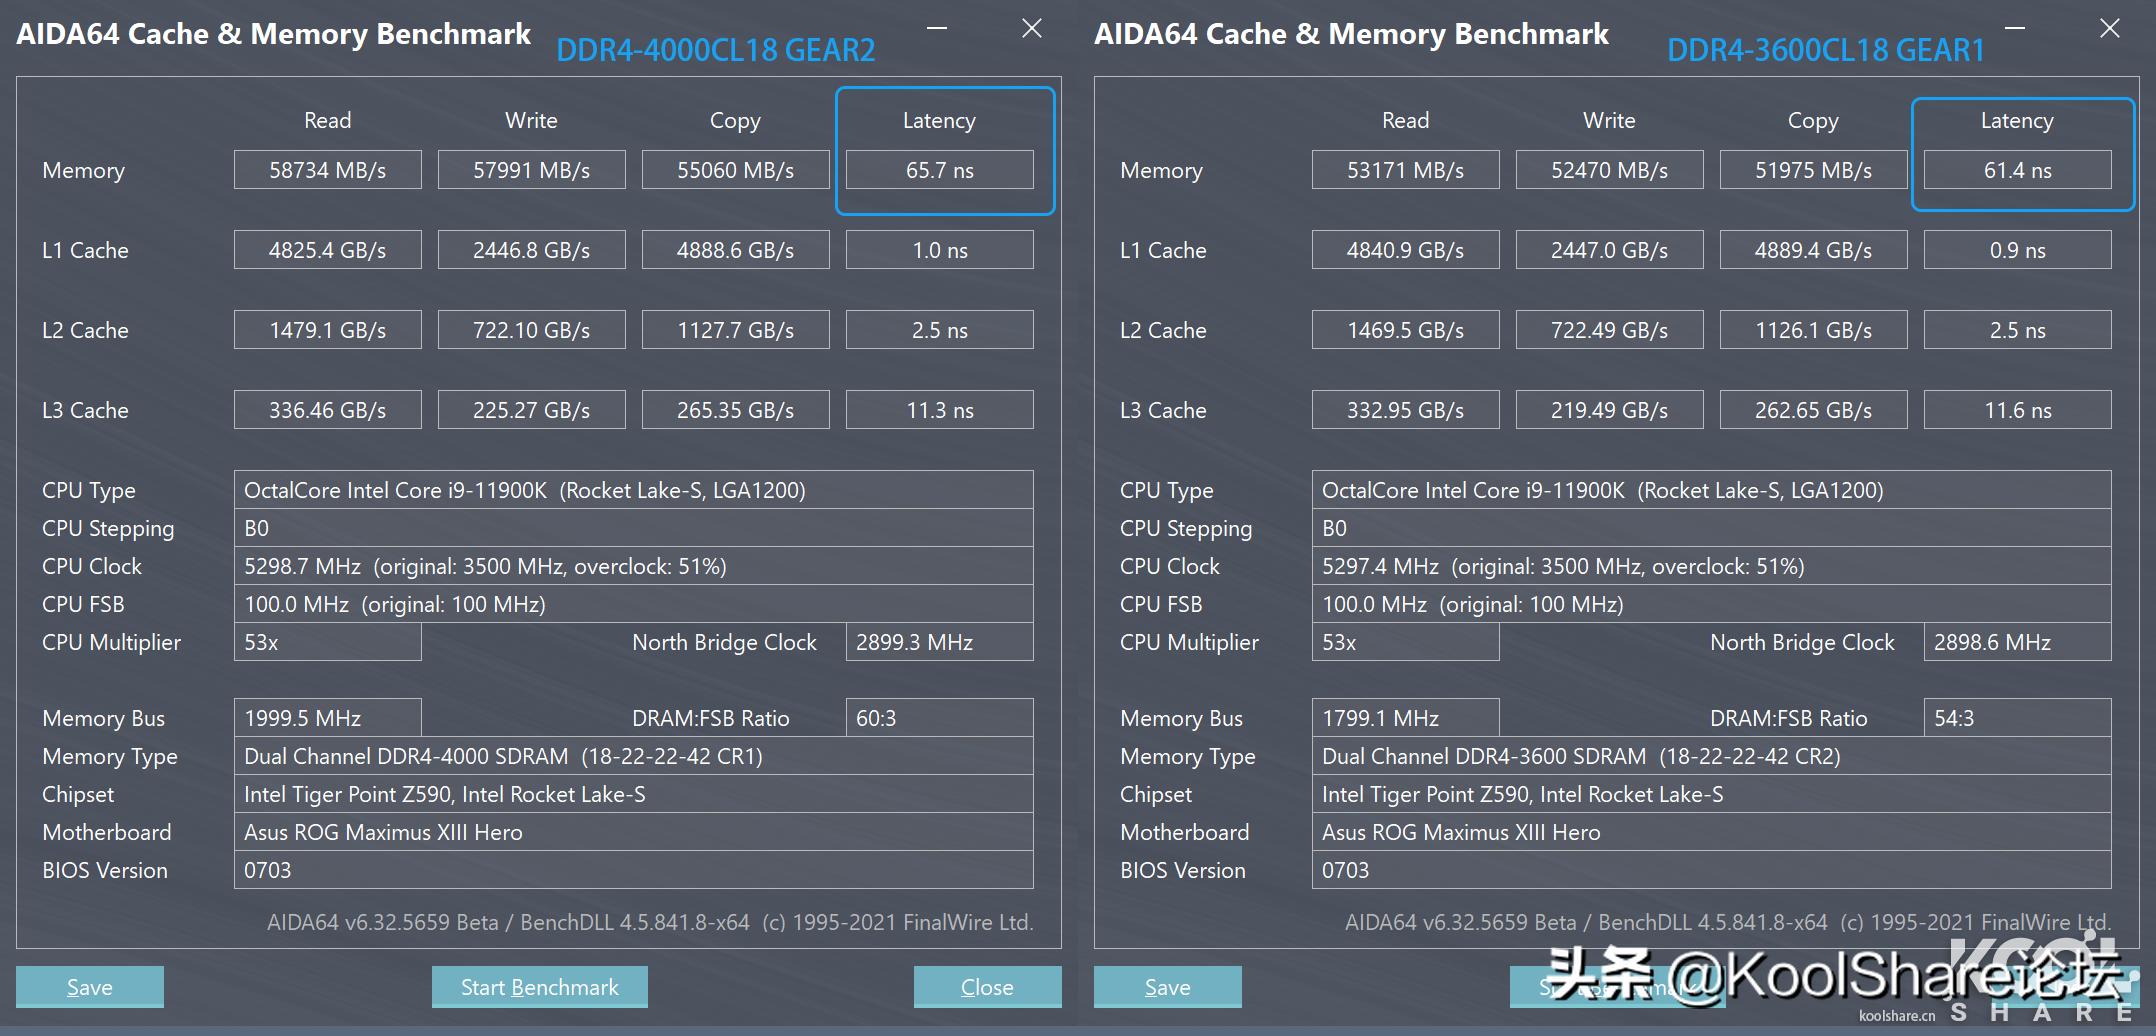Close the DDR4-3600CL18 GEAR1 window with X

tap(2110, 28)
